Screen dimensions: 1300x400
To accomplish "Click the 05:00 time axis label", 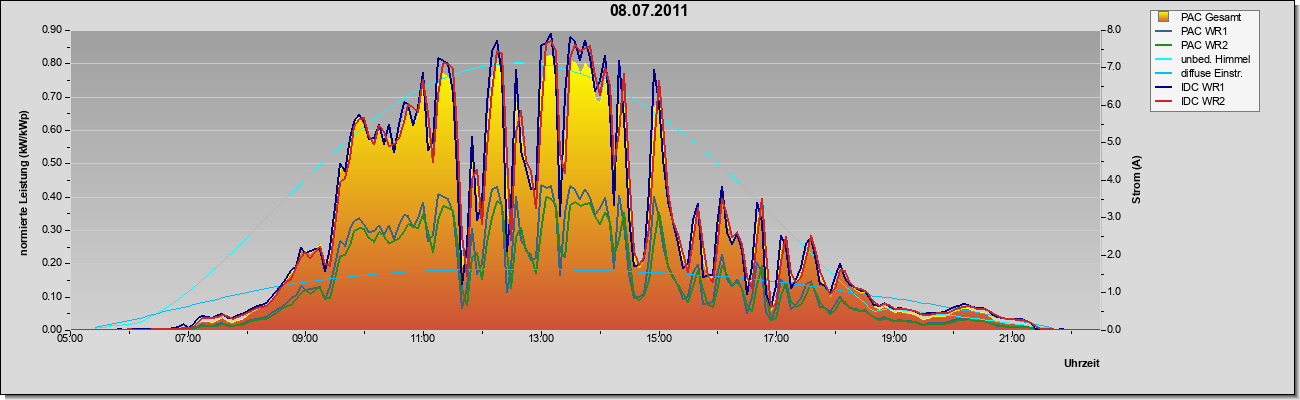I will [x=70, y=340].
